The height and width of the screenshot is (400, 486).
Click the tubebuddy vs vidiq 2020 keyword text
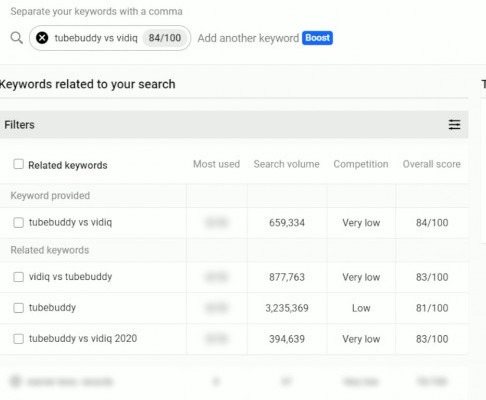pos(83,339)
